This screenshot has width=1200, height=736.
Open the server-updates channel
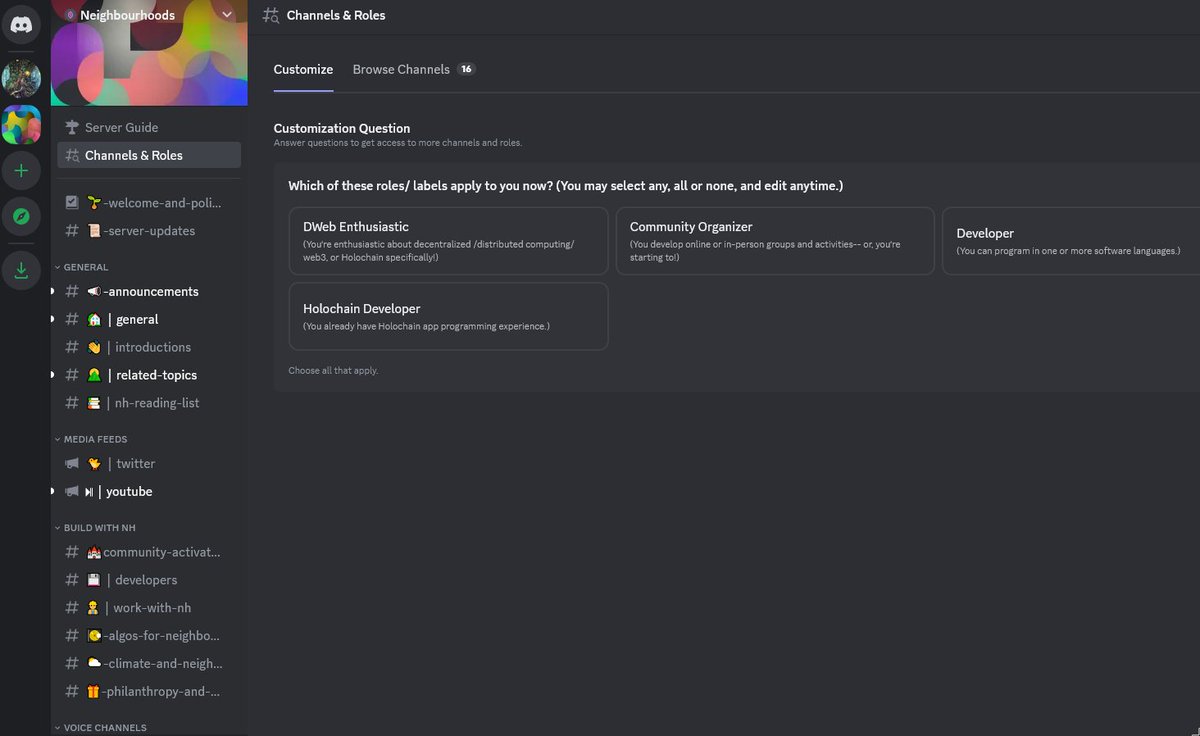pos(149,231)
